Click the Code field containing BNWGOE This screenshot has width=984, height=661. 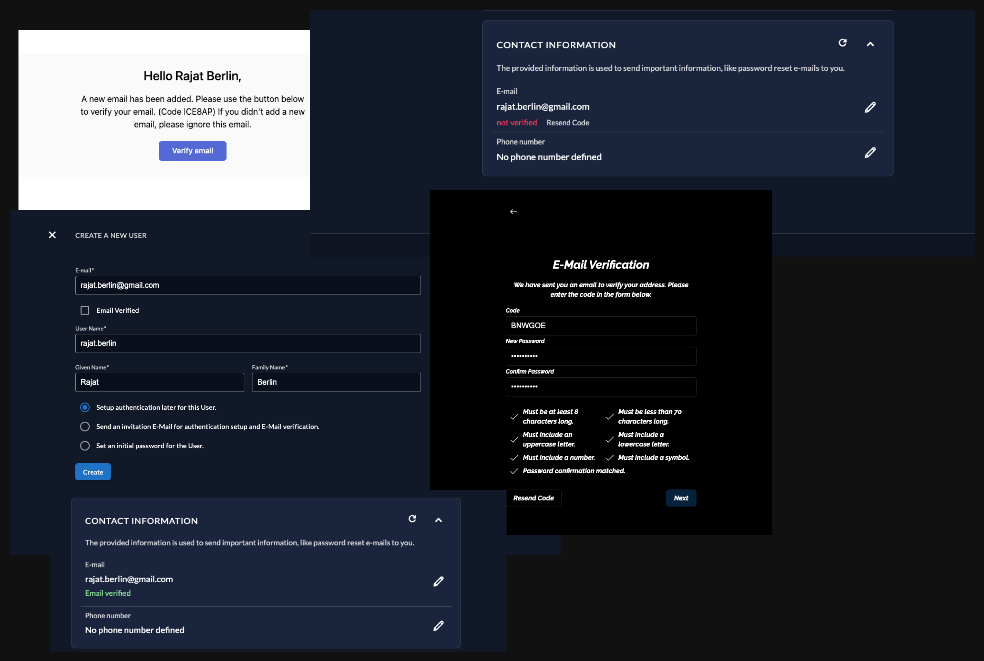tap(601, 325)
